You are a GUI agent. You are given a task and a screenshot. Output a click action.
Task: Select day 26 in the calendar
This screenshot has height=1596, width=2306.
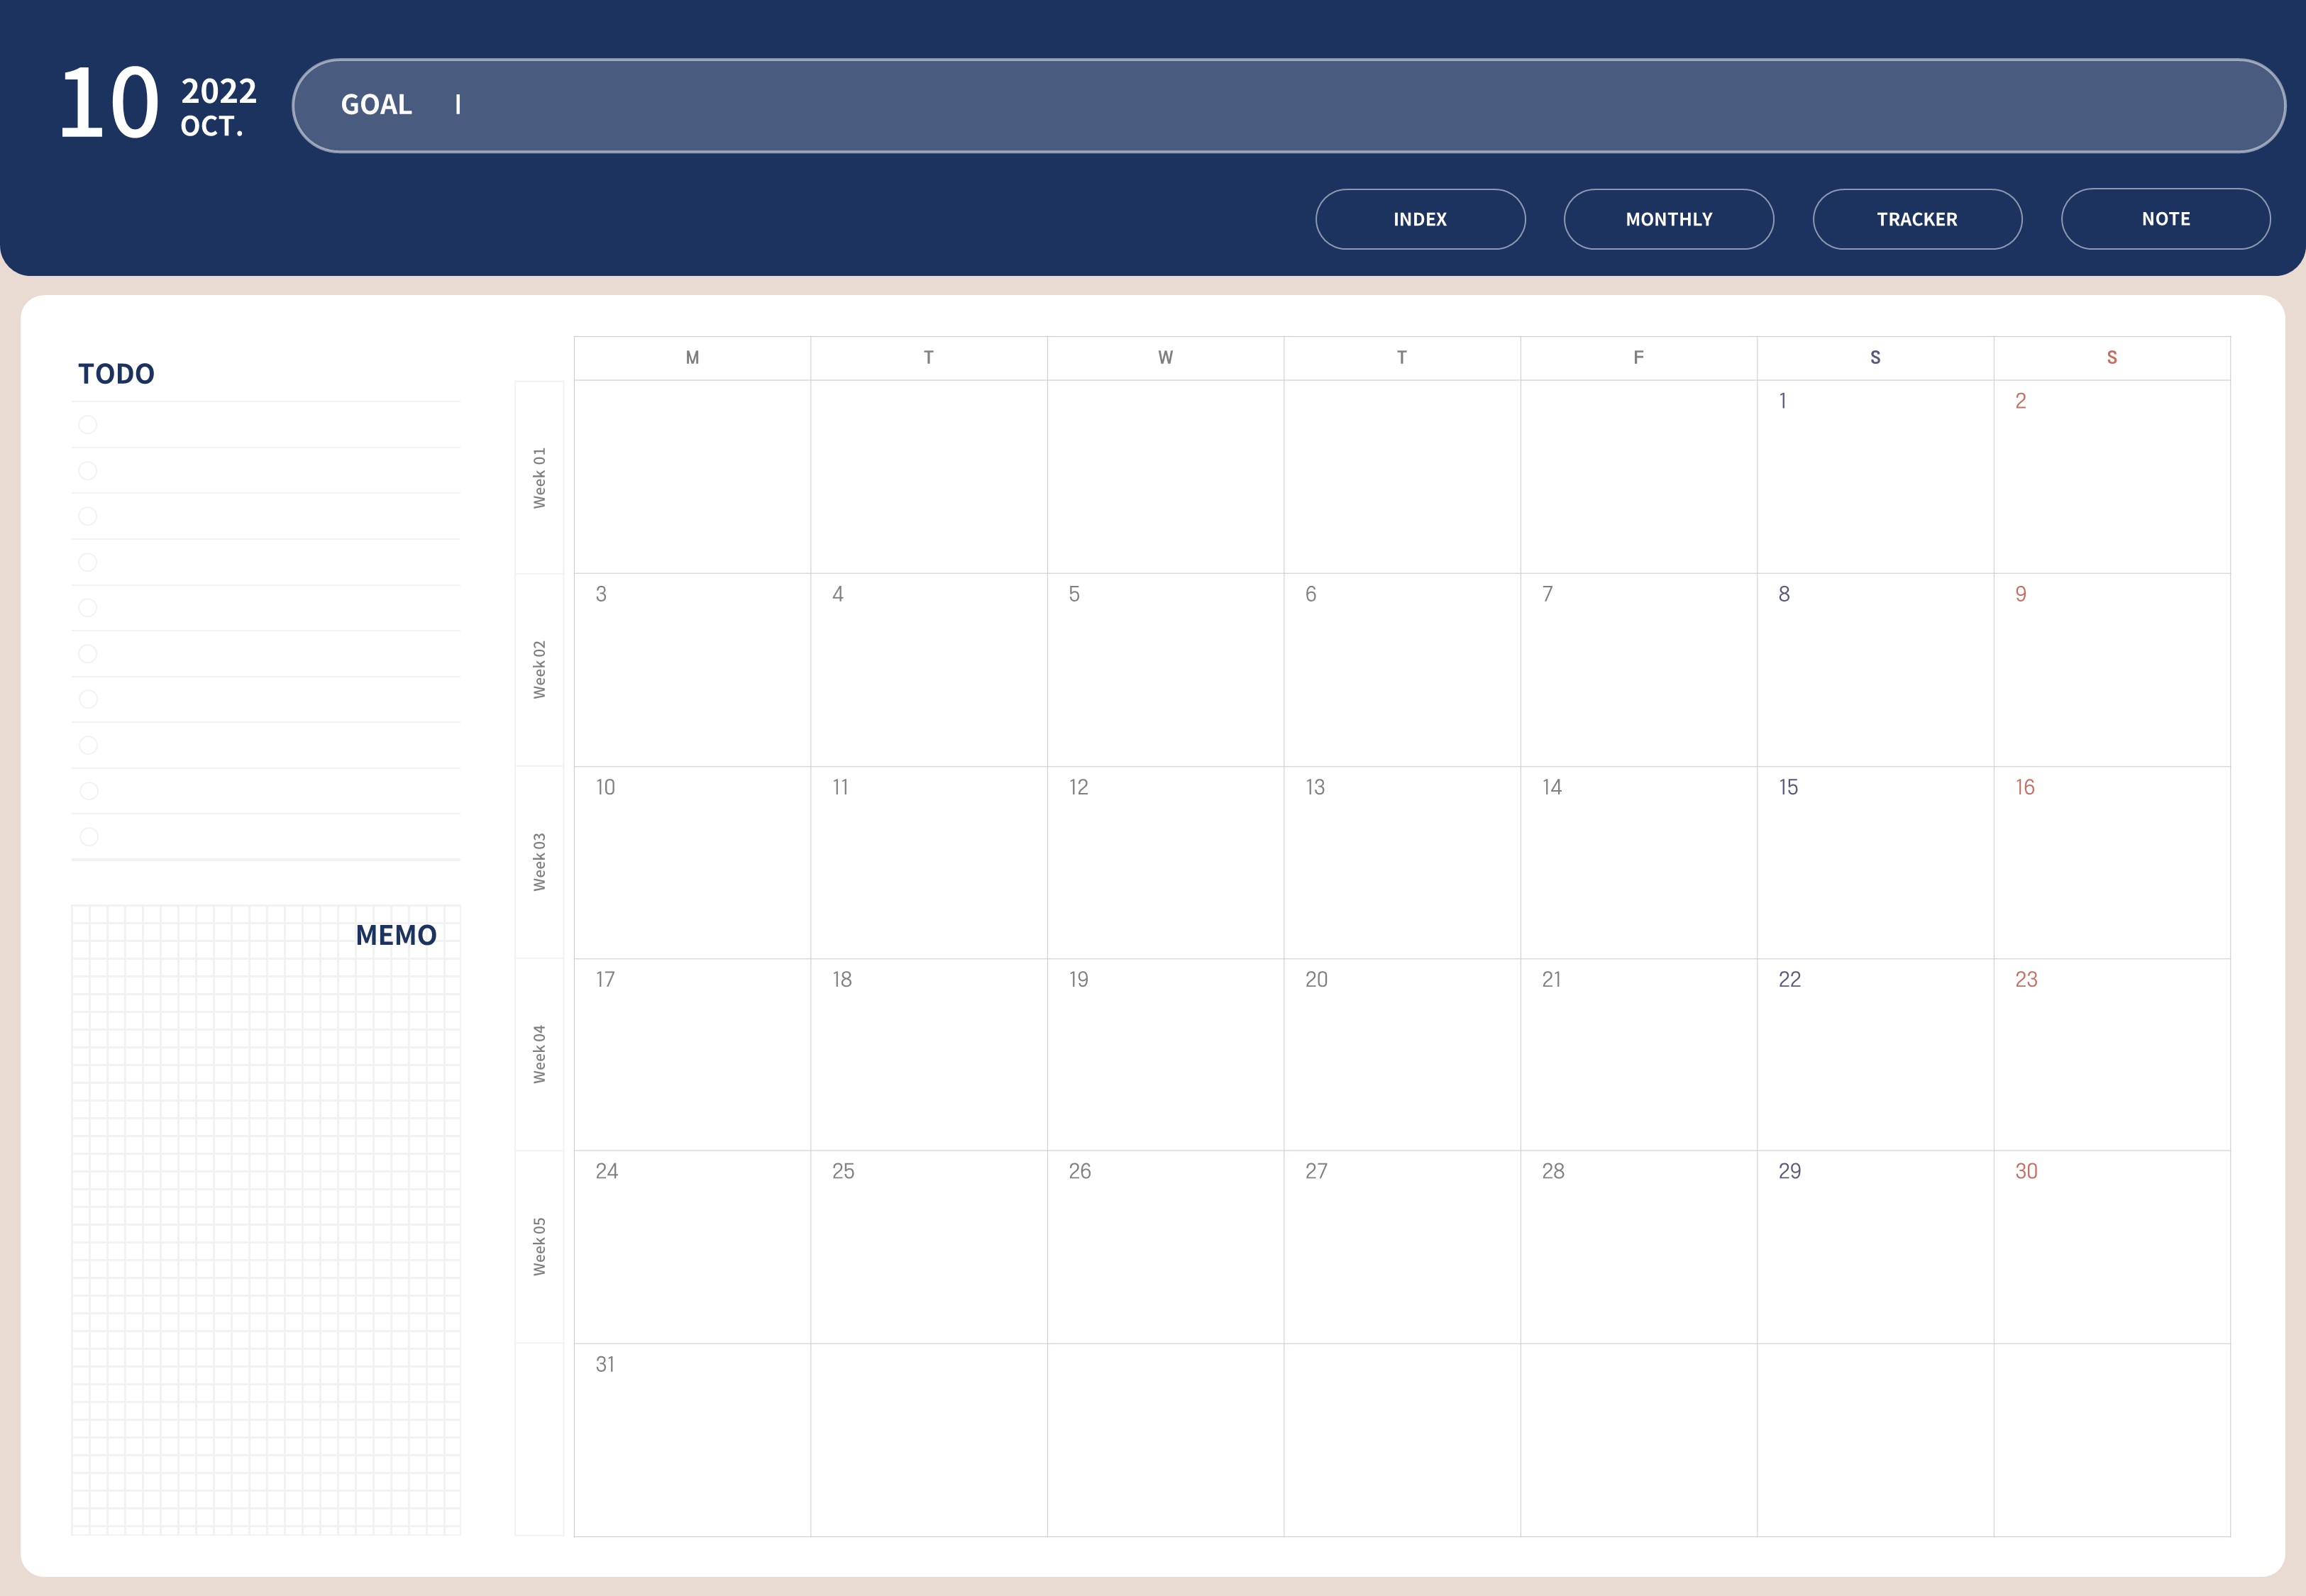click(1165, 1247)
